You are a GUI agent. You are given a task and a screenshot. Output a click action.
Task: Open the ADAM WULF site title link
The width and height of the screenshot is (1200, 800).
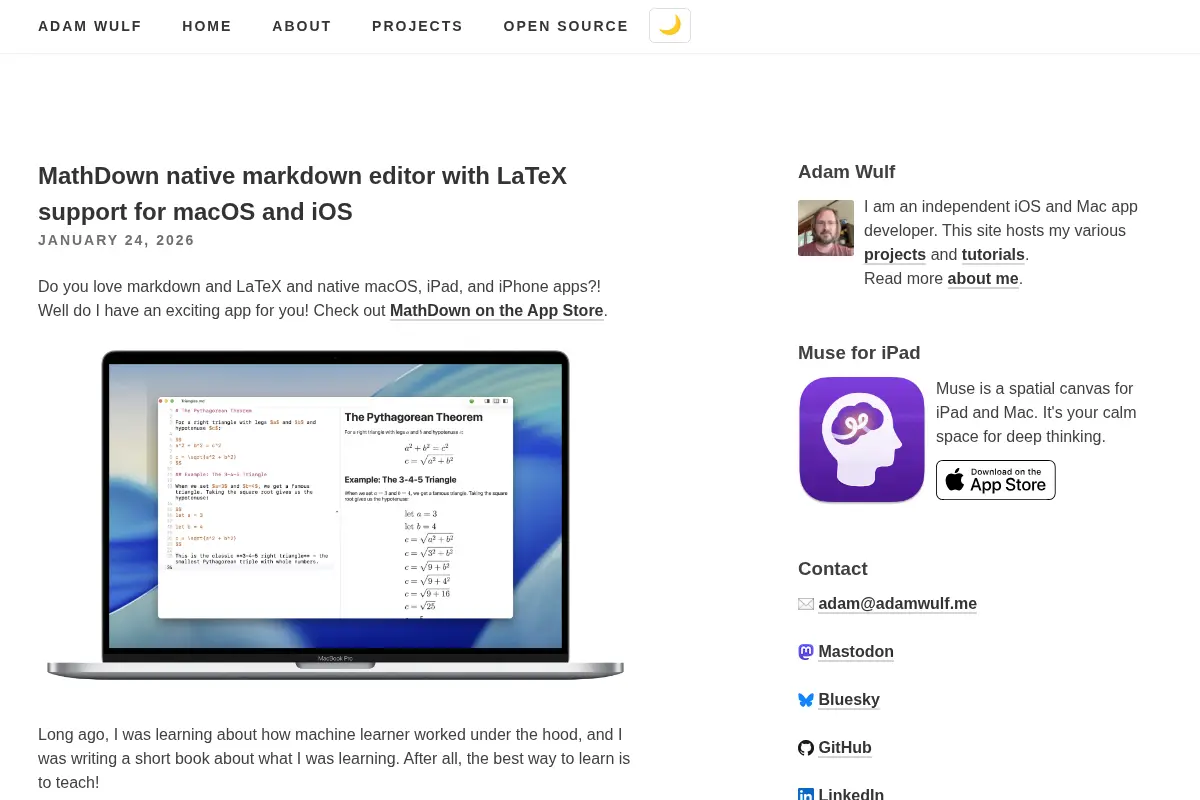pos(90,26)
